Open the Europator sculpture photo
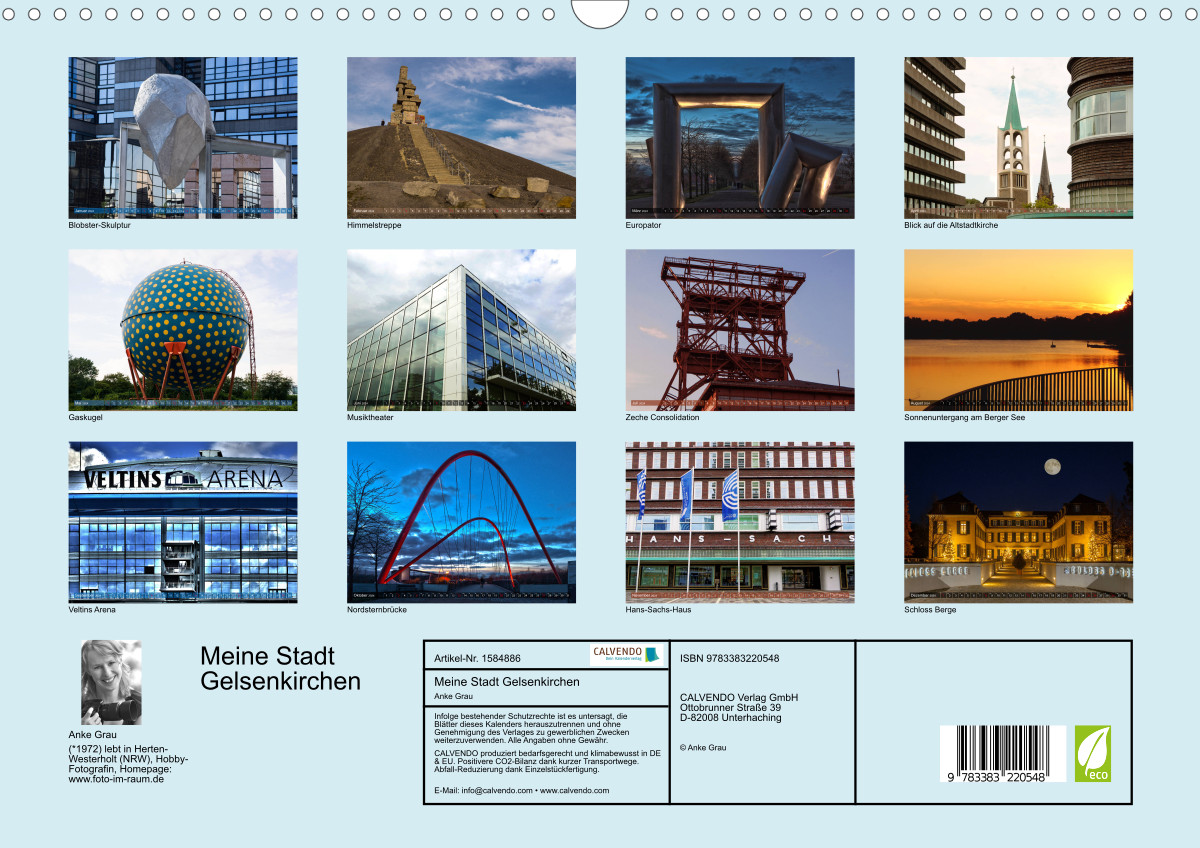 (x=740, y=137)
